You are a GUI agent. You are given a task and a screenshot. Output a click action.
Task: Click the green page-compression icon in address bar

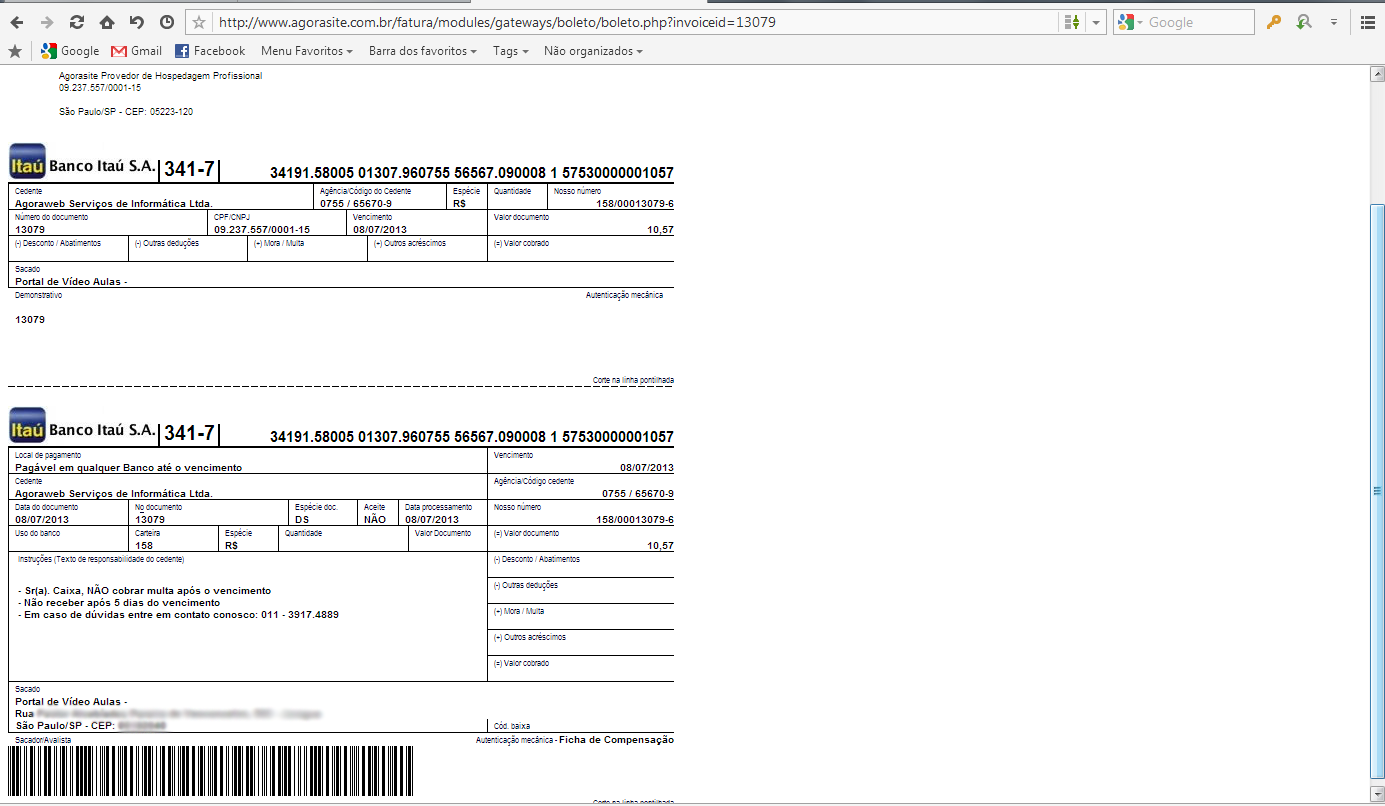[1072, 22]
